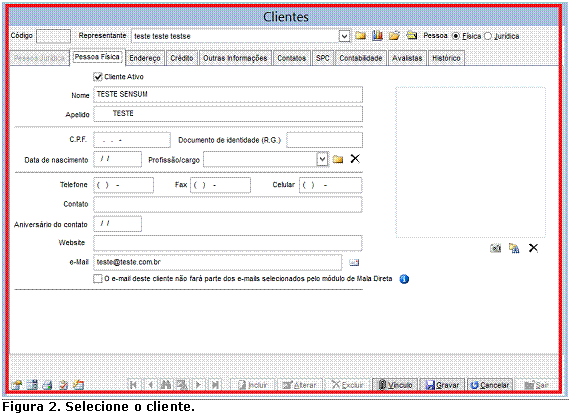This screenshot has height=416, width=571.
Task: Click the folder with arrow icon left of Pessoa
Action: (x=411, y=36)
